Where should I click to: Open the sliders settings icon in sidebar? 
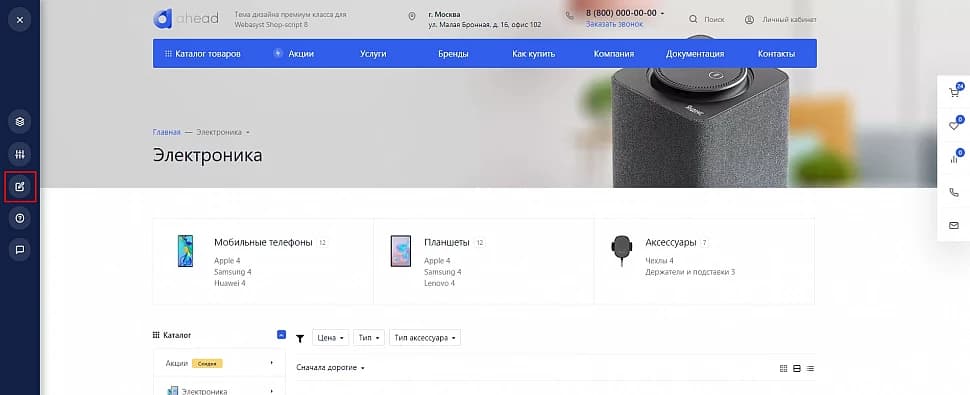click(x=20, y=154)
